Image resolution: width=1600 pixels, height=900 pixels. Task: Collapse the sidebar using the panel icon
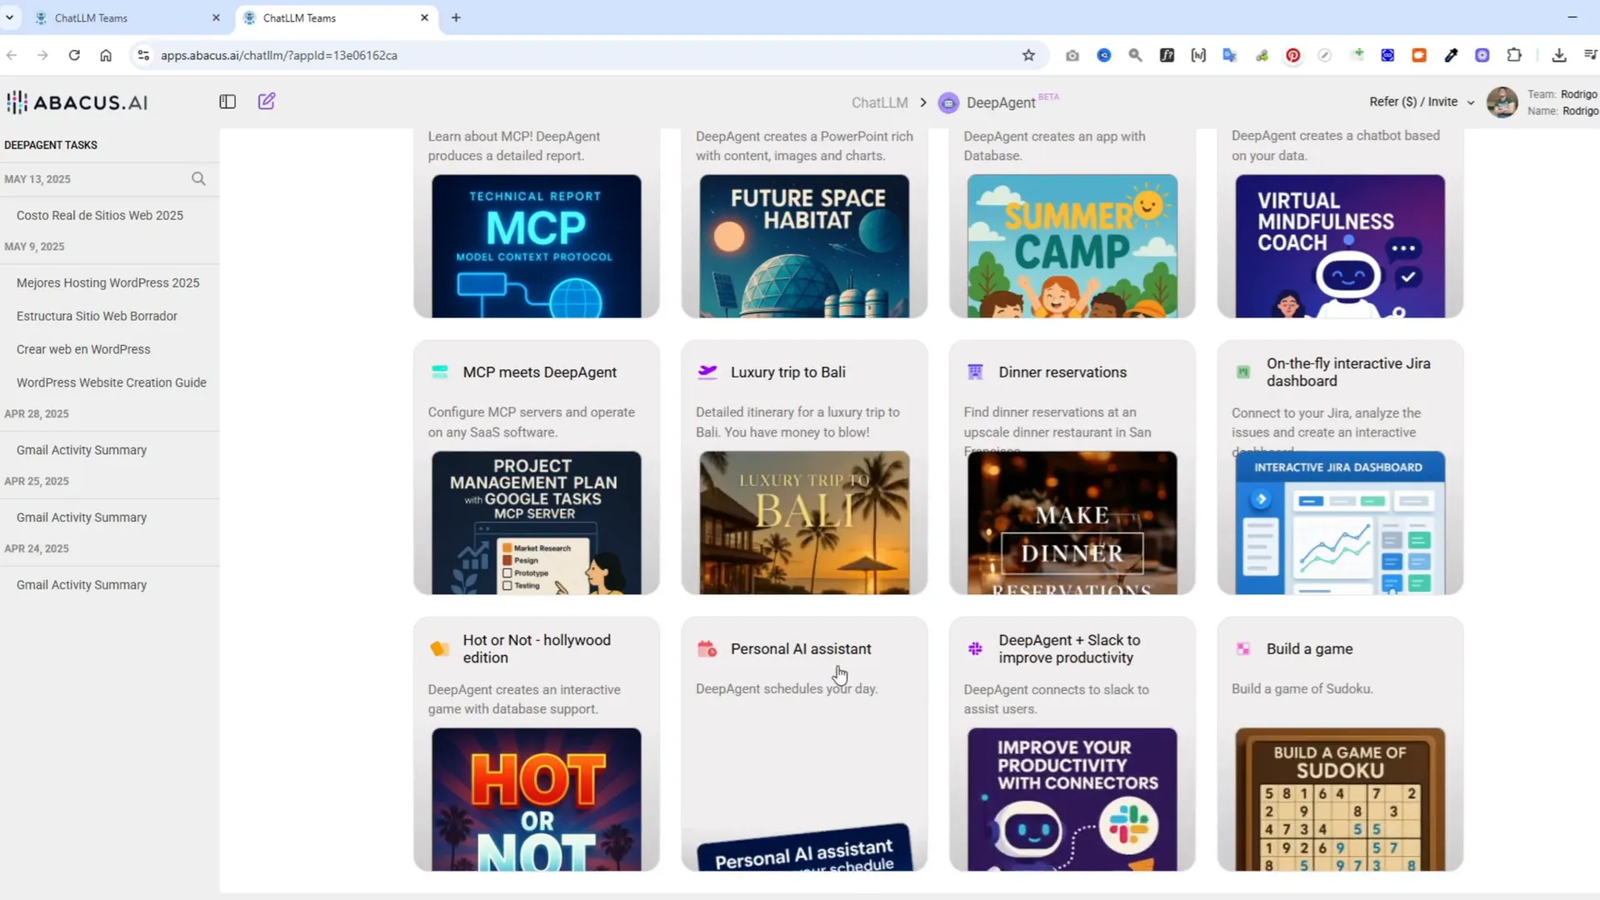[227, 101]
